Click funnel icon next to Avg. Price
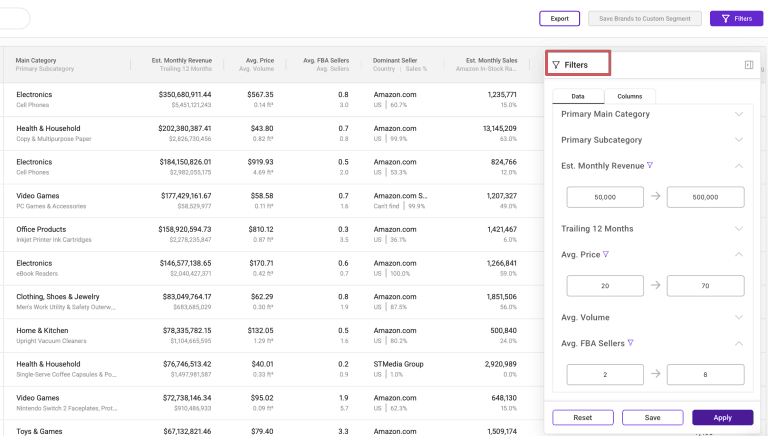 pos(606,254)
